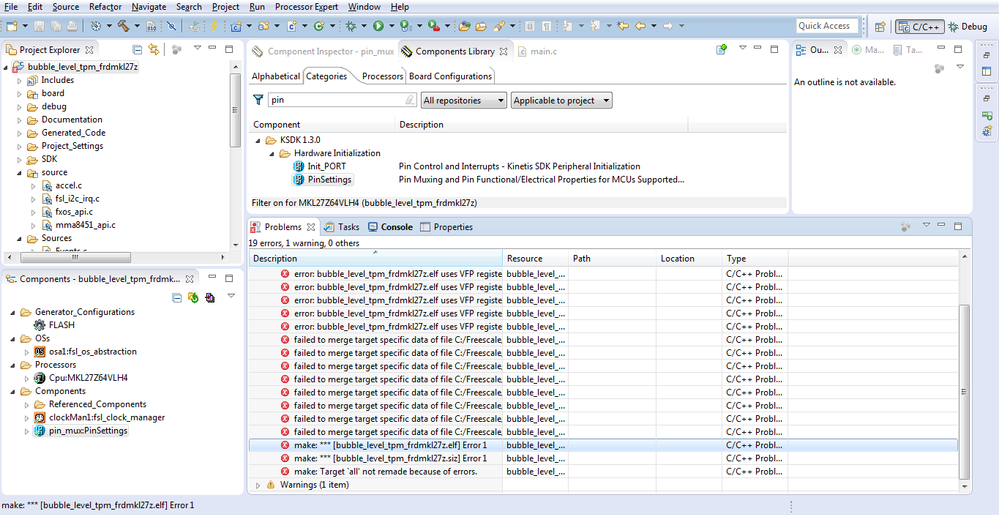Expand the Warnings (1 item) group
Screen dimensions: 999x515
point(258,485)
